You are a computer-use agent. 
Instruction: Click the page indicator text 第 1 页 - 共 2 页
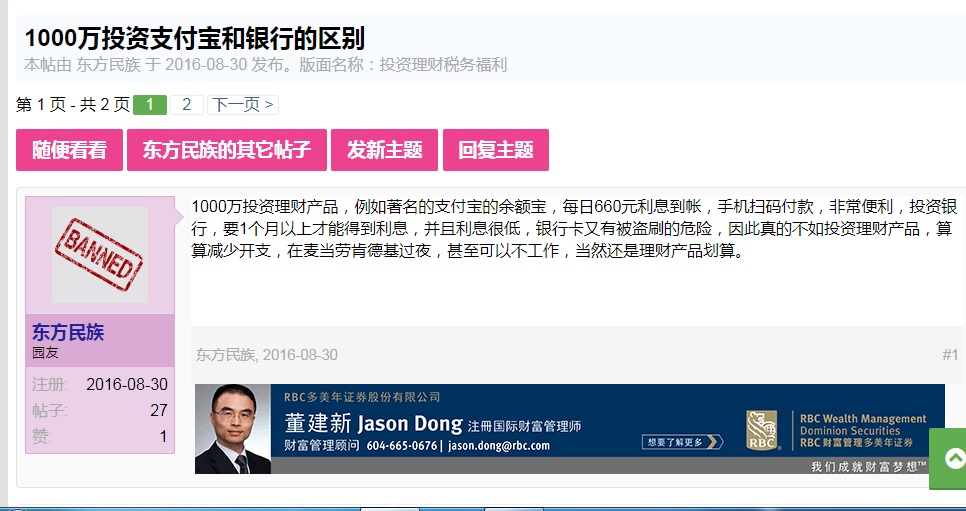(x=73, y=105)
